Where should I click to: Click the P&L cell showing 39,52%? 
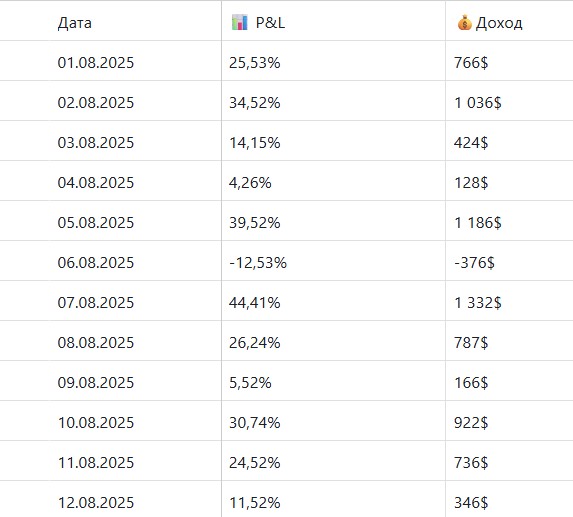[255, 223]
